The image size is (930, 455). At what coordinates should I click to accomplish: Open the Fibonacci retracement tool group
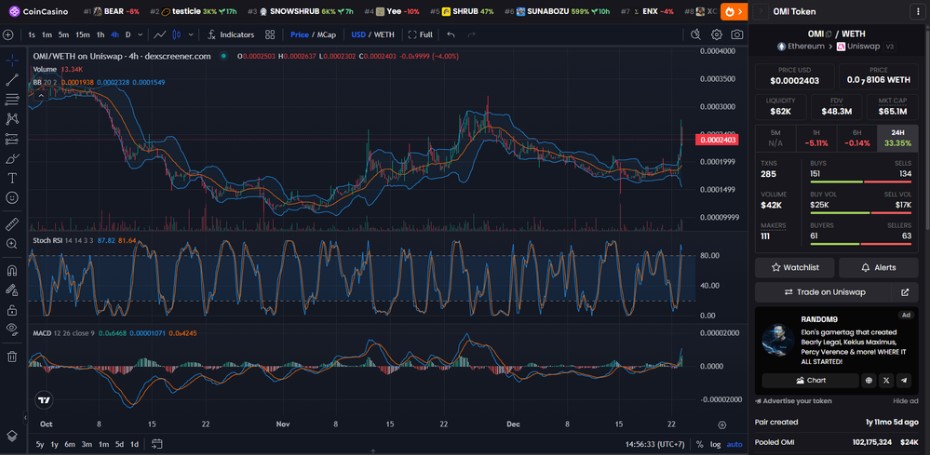click(12, 100)
